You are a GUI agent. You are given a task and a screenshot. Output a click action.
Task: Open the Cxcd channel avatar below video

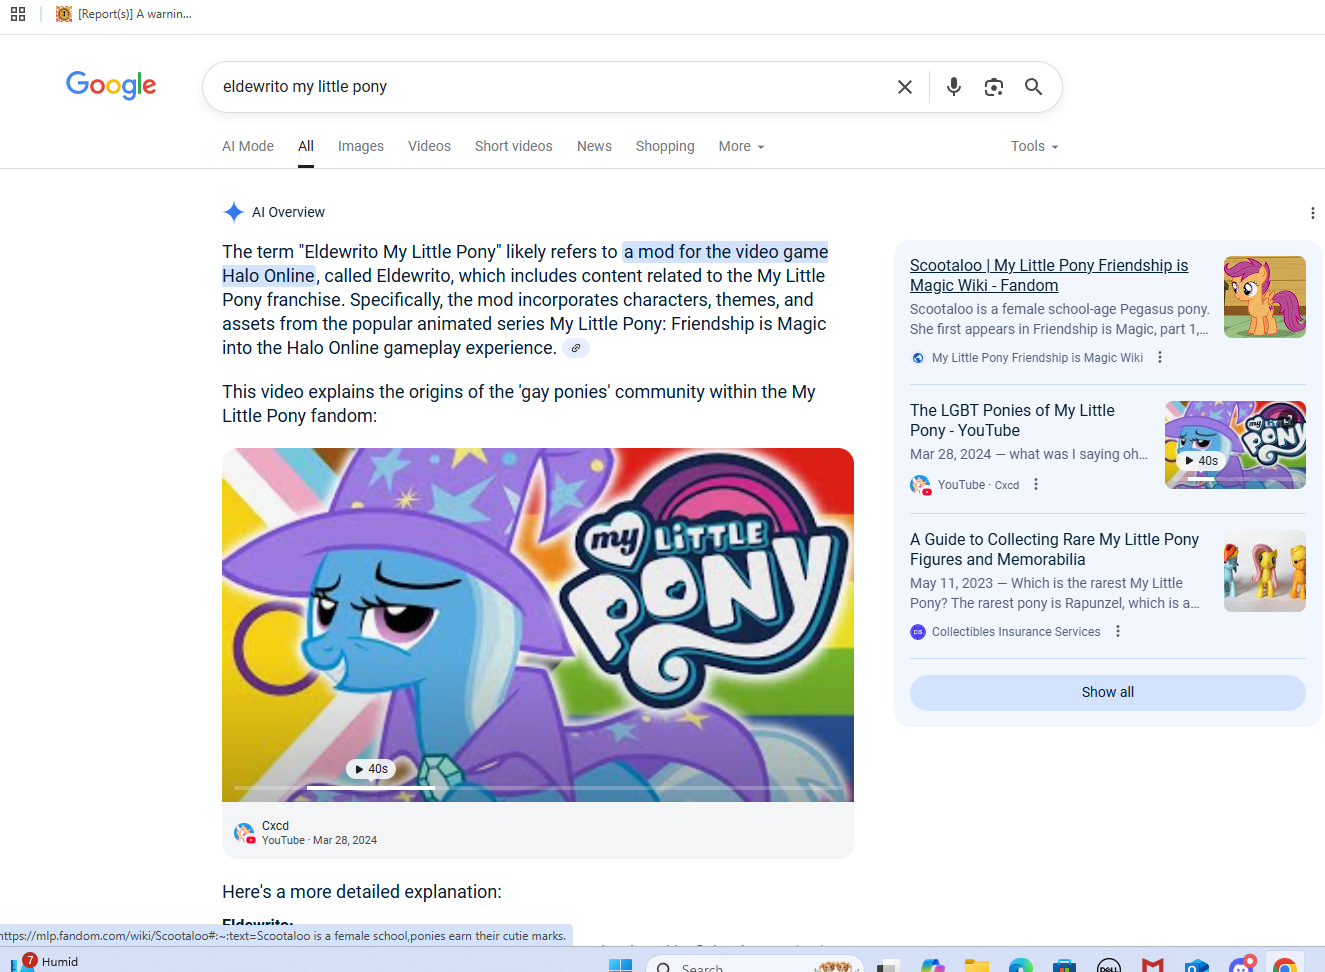click(x=244, y=833)
